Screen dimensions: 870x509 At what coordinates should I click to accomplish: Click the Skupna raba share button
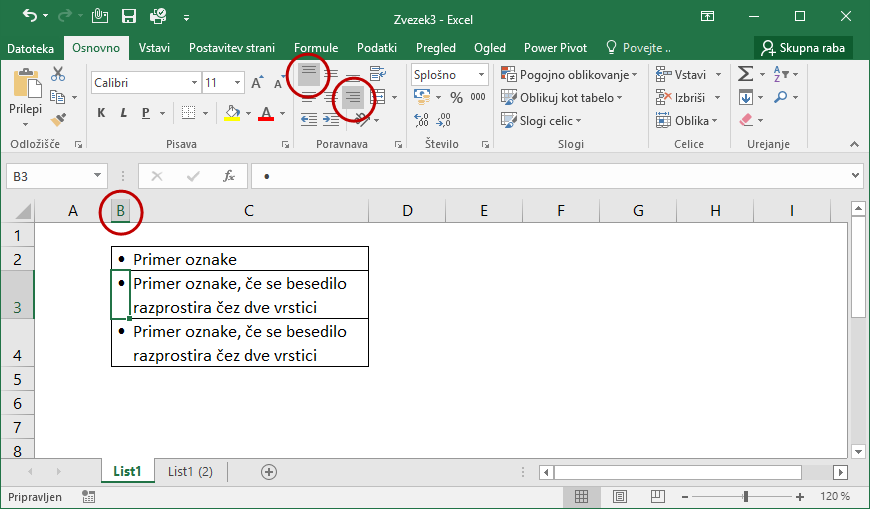[802, 48]
